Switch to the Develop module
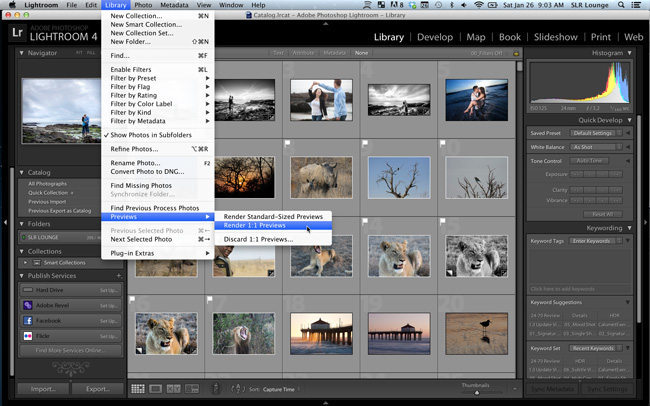The image size is (650, 406). [435, 37]
